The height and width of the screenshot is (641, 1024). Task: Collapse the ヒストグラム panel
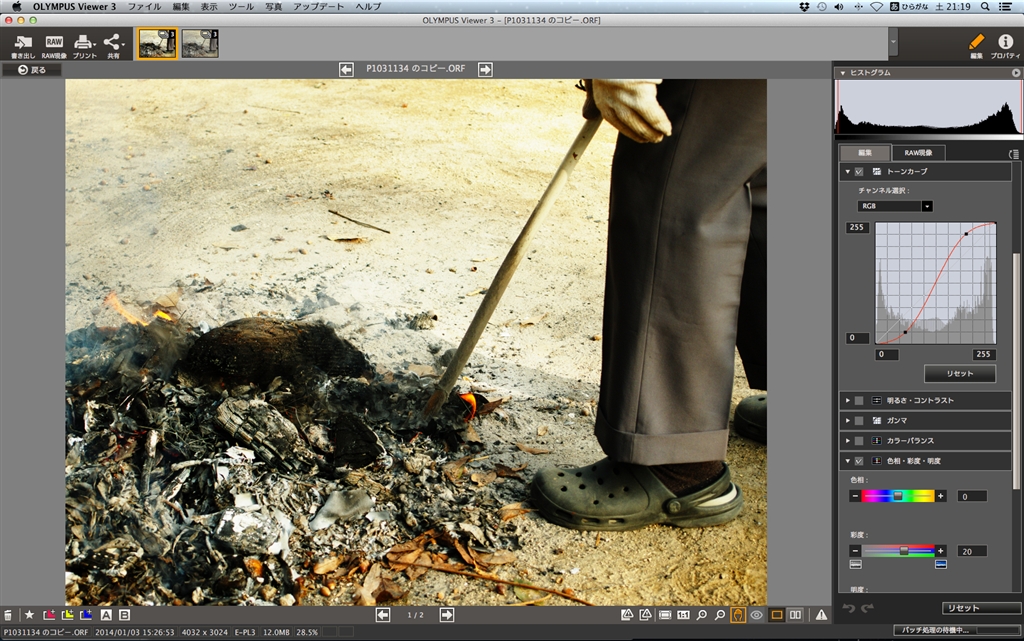[842, 73]
